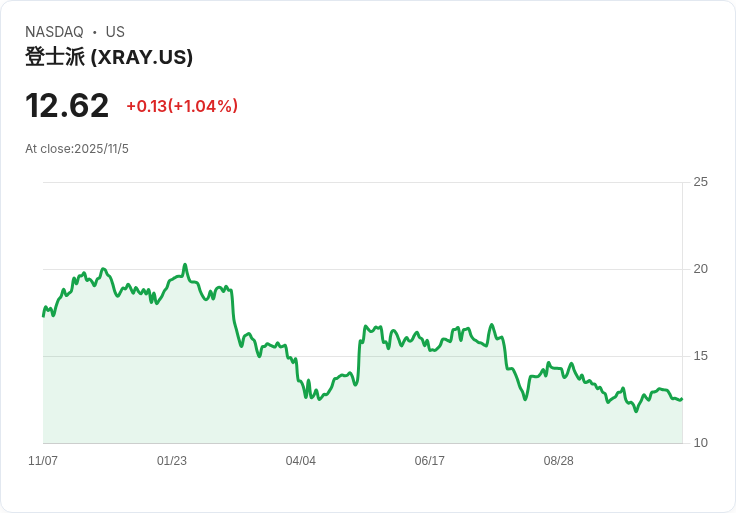Click the 06/17 date axis label
Viewport: 736px width, 513px height.
[x=429, y=461]
